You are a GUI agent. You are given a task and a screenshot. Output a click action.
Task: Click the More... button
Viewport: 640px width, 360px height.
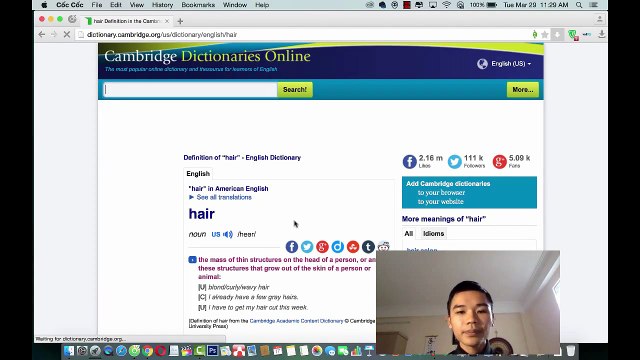pos(523,89)
